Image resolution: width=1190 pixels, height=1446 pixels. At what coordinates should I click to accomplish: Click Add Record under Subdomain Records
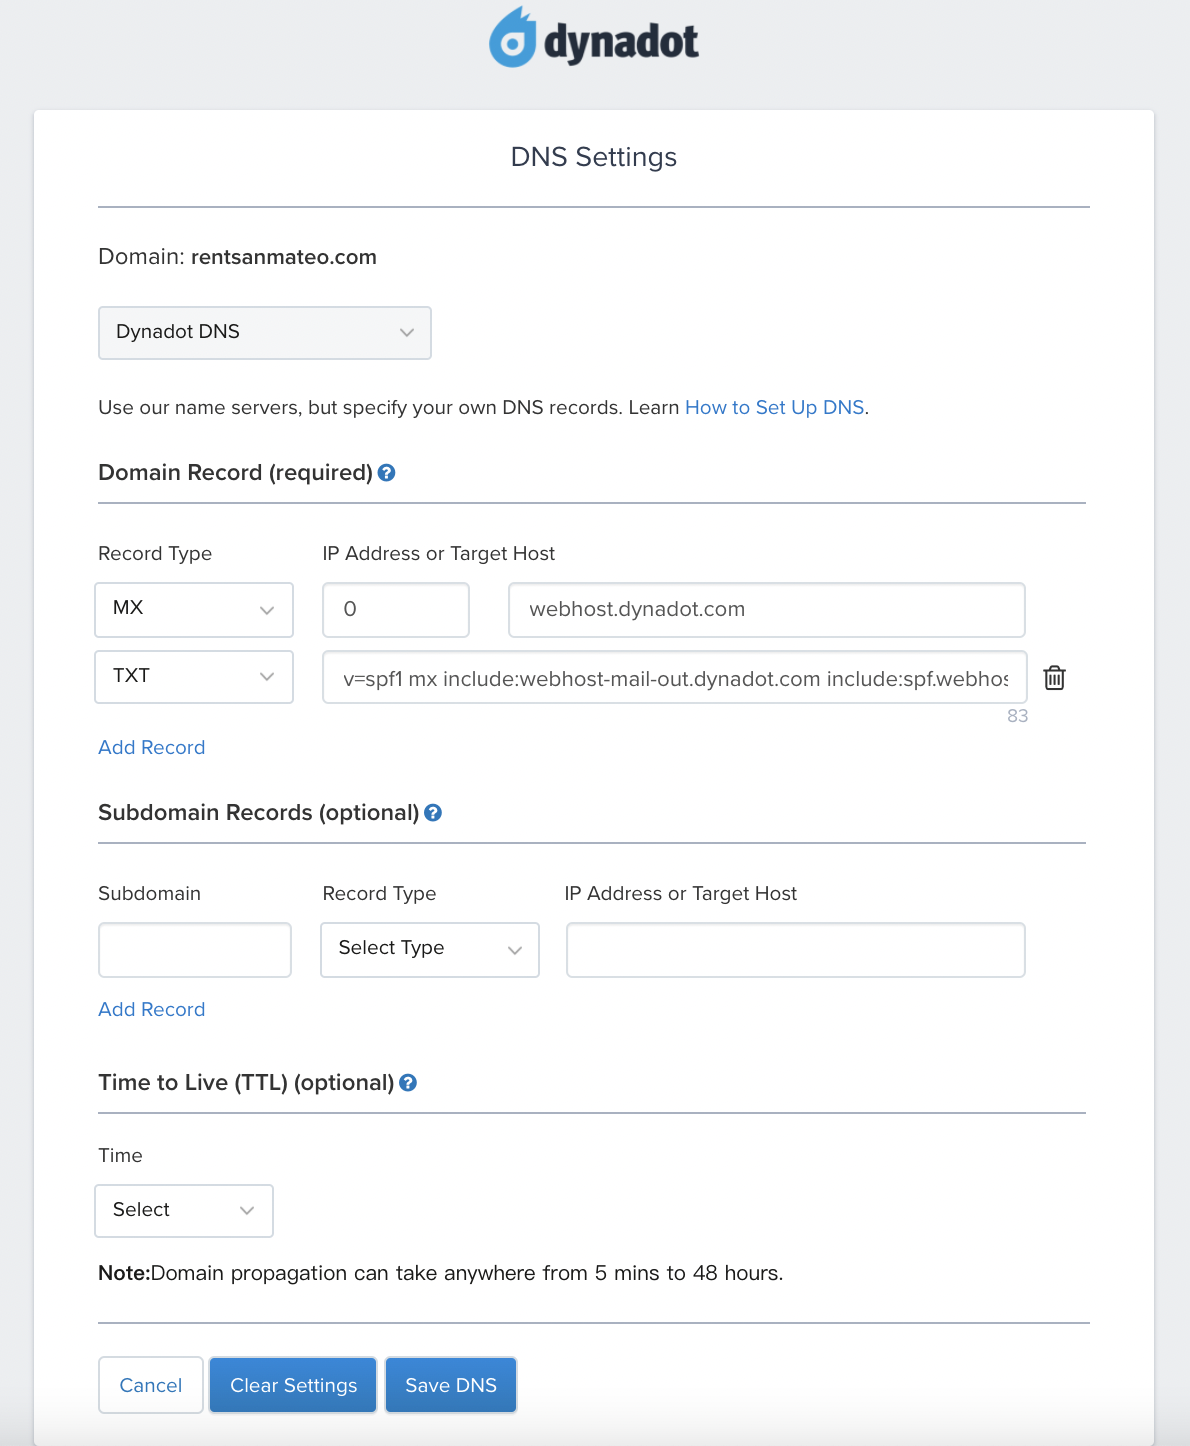click(152, 1010)
